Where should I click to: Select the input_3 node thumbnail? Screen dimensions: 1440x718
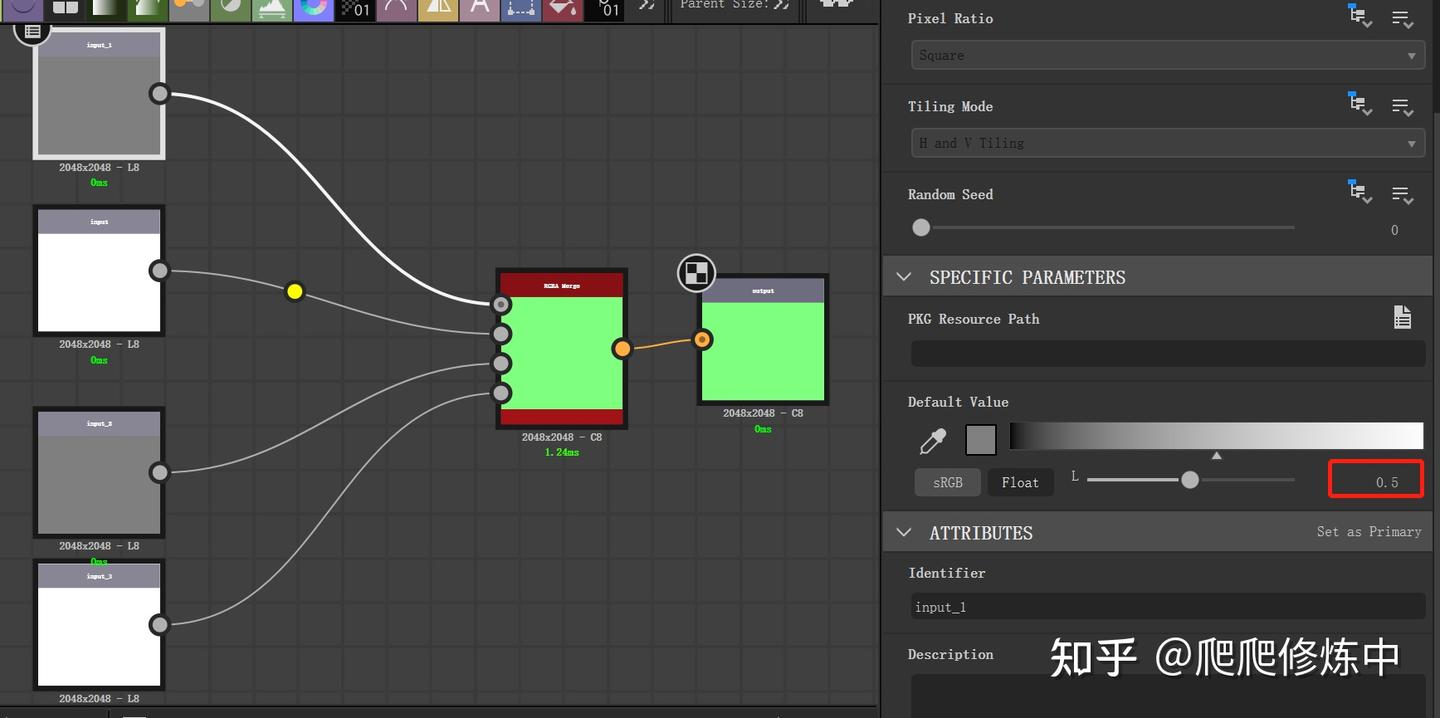(99, 635)
